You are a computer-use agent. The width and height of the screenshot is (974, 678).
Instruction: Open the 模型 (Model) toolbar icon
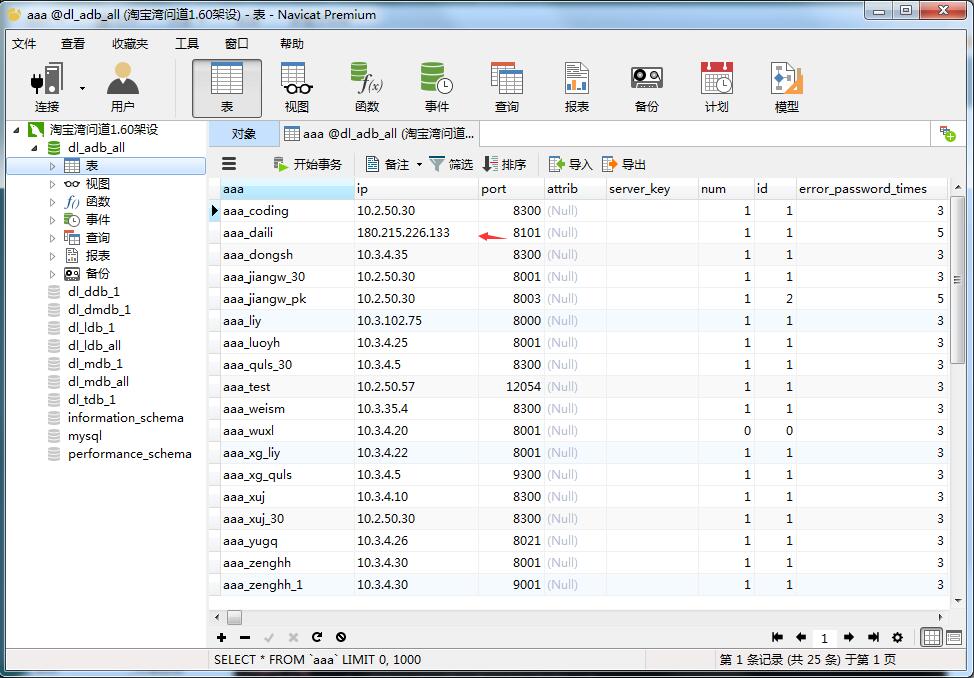click(x=786, y=88)
